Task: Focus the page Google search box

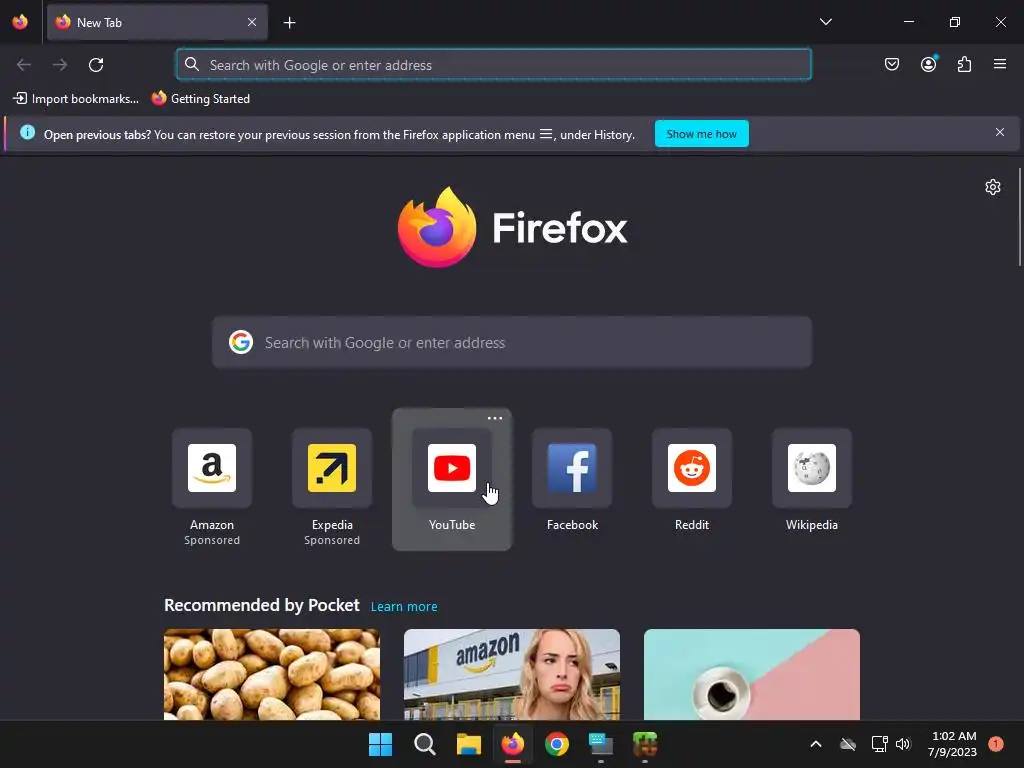Action: 512,343
